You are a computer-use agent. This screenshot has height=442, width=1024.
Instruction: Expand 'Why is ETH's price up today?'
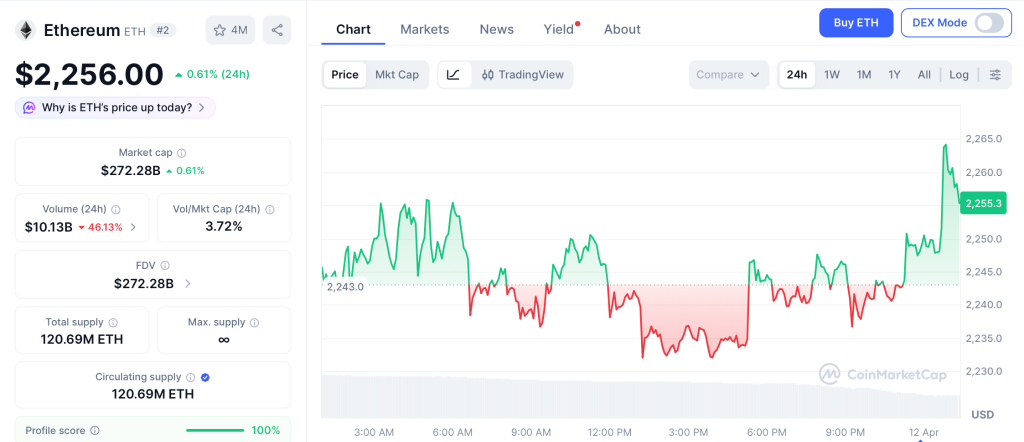(x=115, y=107)
